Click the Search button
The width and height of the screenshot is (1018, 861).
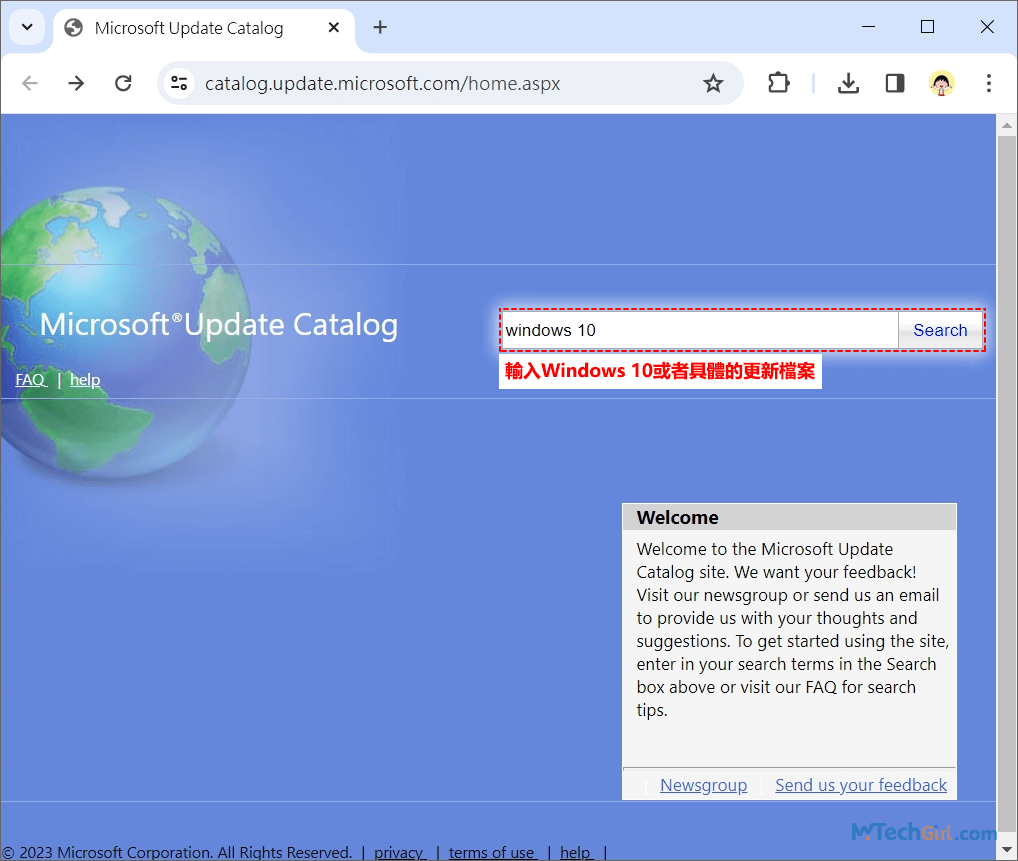[x=940, y=330]
